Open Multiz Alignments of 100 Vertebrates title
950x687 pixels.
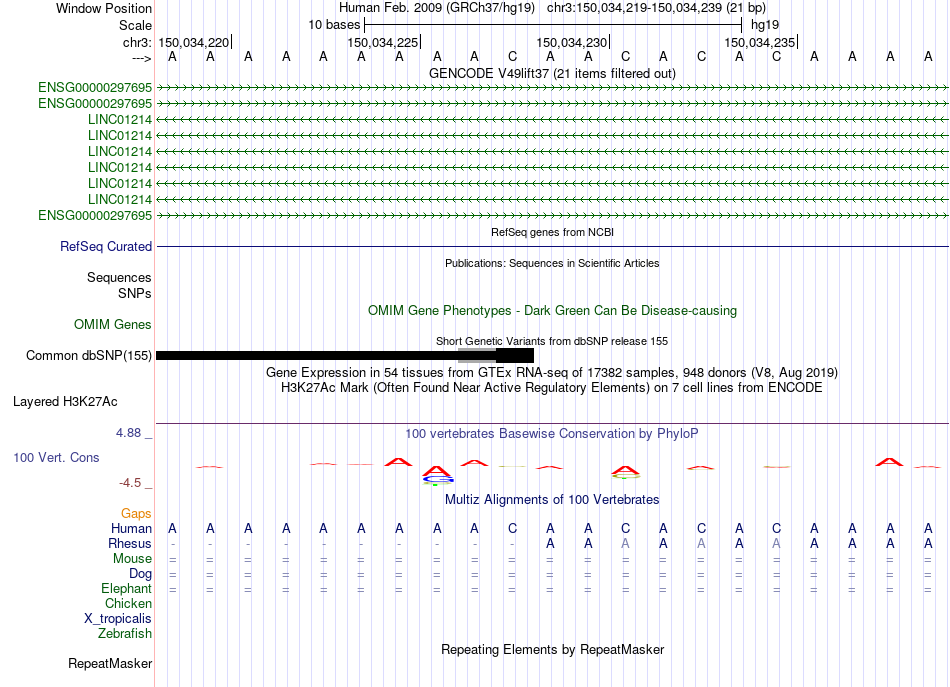click(x=552, y=500)
